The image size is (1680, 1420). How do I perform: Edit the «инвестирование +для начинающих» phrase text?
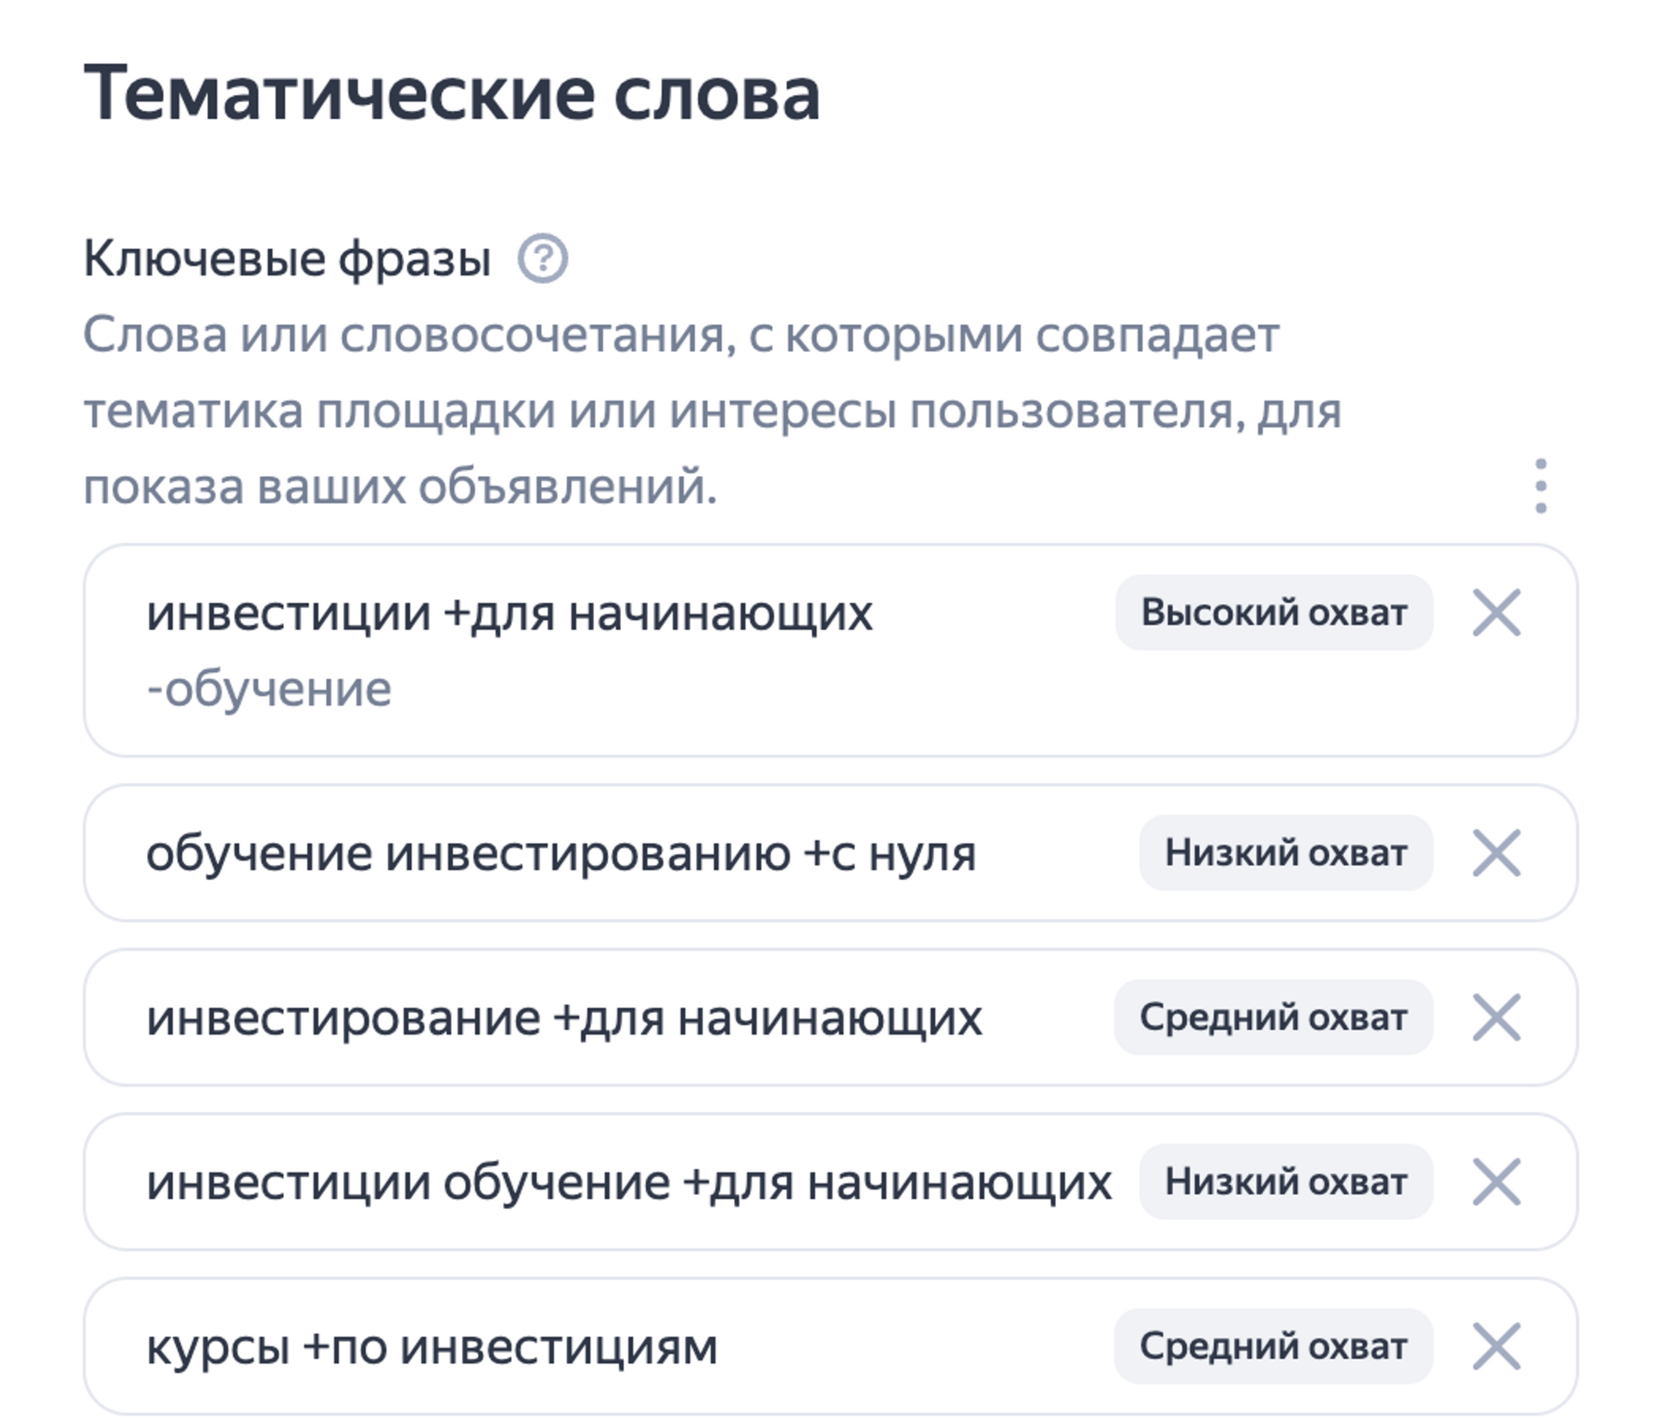[564, 1018]
